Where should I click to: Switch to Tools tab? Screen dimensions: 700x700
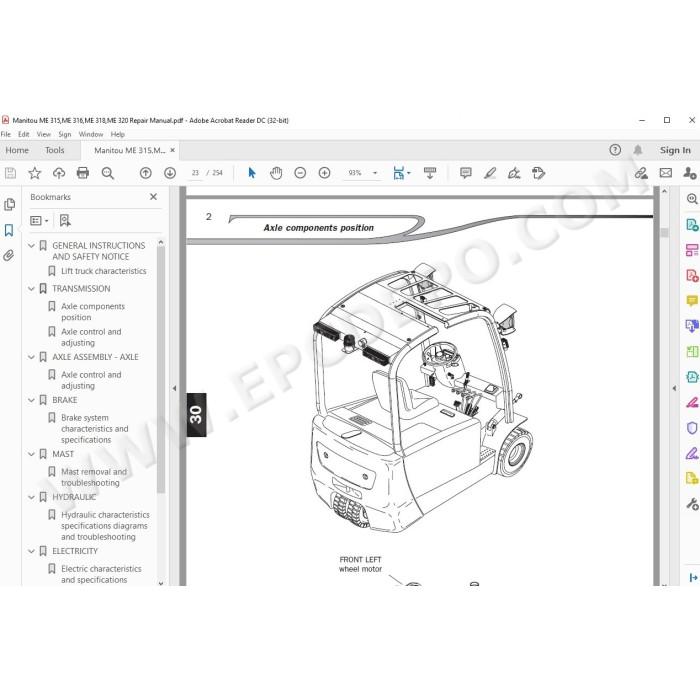point(54,150)
